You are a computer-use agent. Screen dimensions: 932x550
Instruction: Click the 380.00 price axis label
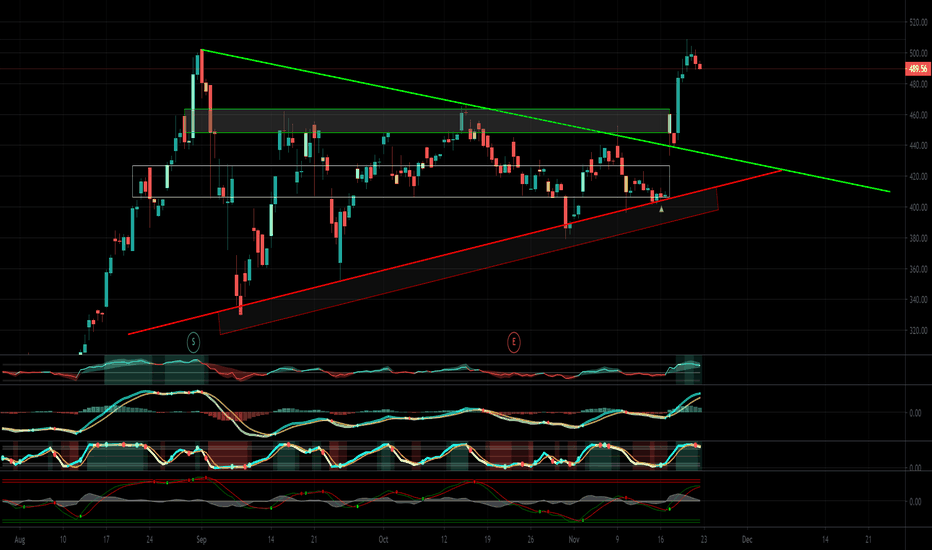918,238
